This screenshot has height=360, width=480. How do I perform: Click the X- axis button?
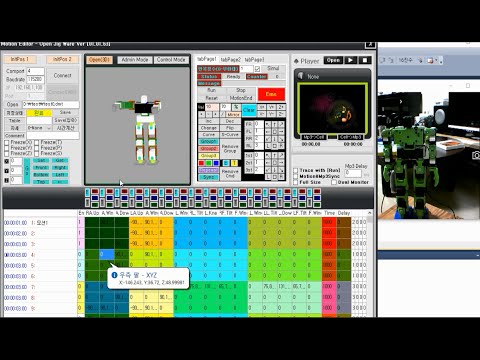(261, 114)
